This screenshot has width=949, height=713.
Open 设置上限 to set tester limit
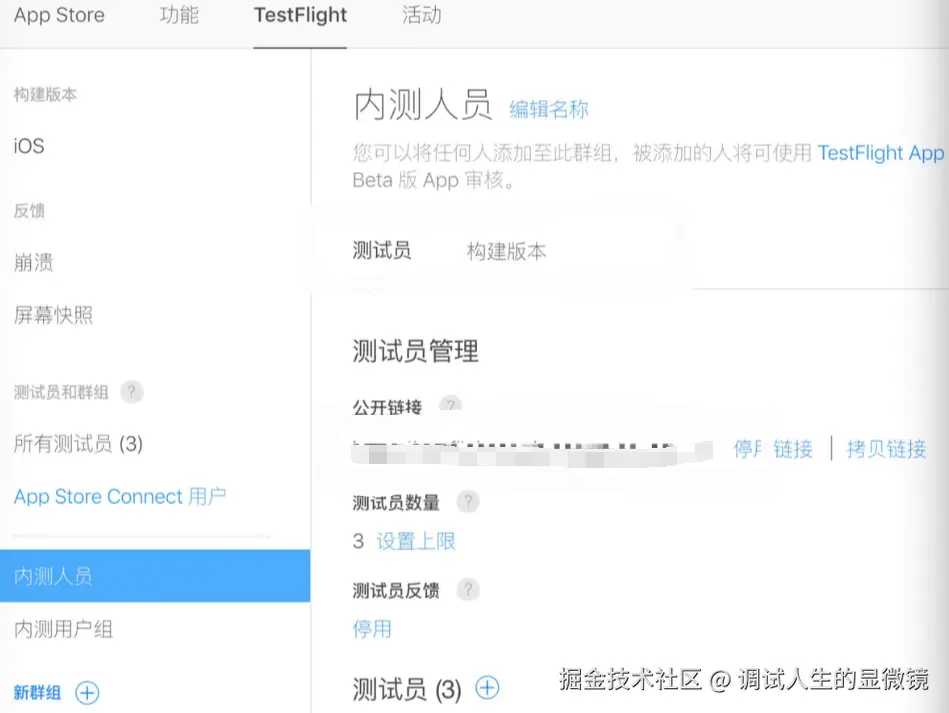[416, 540]
